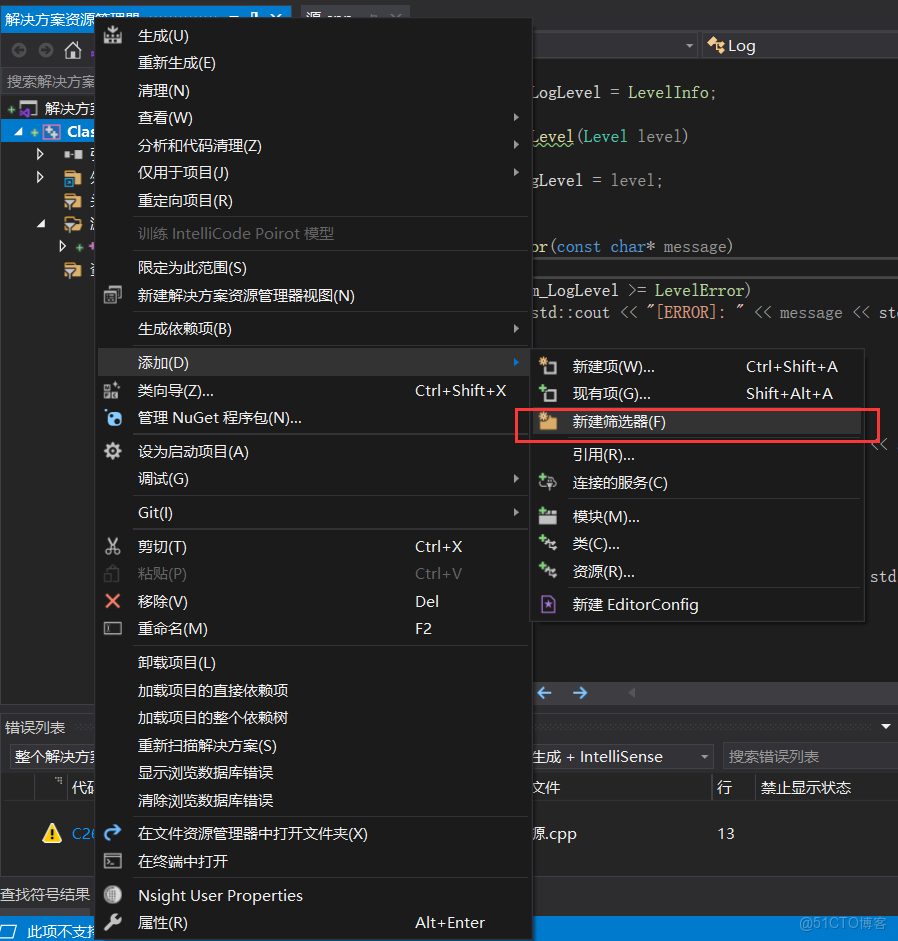Expand the Git(I) submenu arrow
898x941 pixels.
pyautogui.click(x=517, y=512)
